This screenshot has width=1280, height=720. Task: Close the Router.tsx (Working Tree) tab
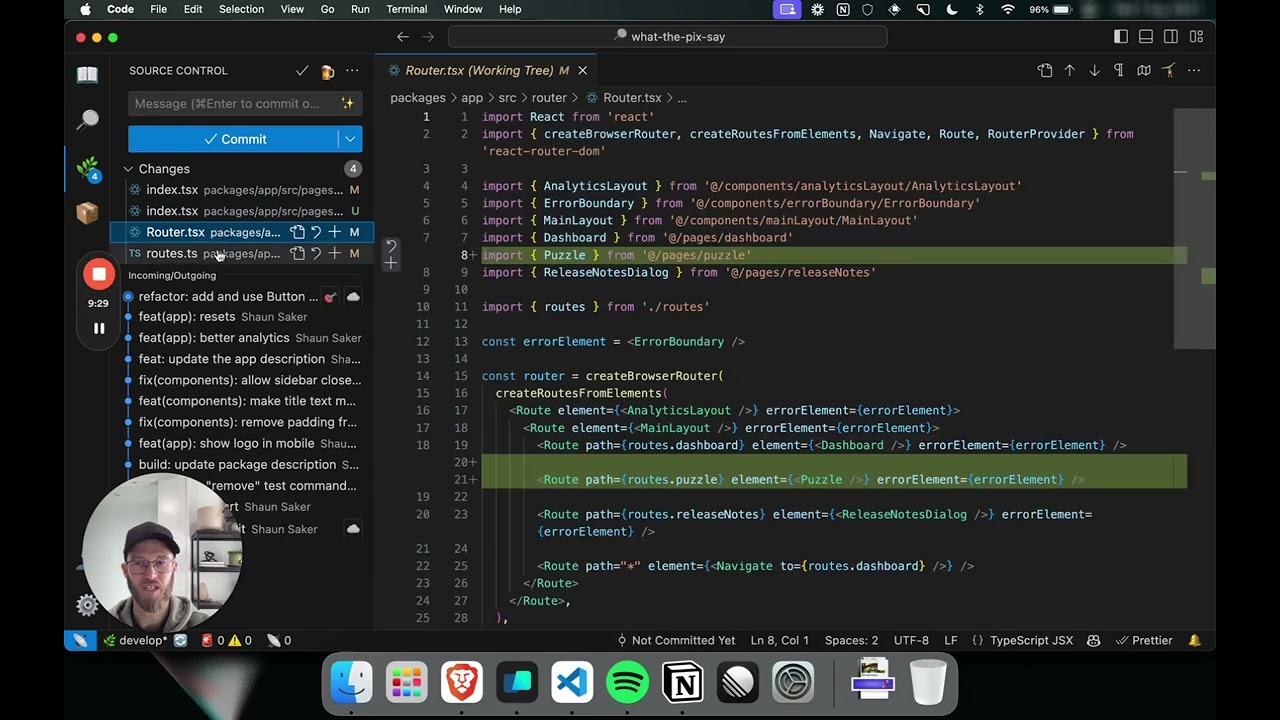pyautogui.click(x=582, y=71)
